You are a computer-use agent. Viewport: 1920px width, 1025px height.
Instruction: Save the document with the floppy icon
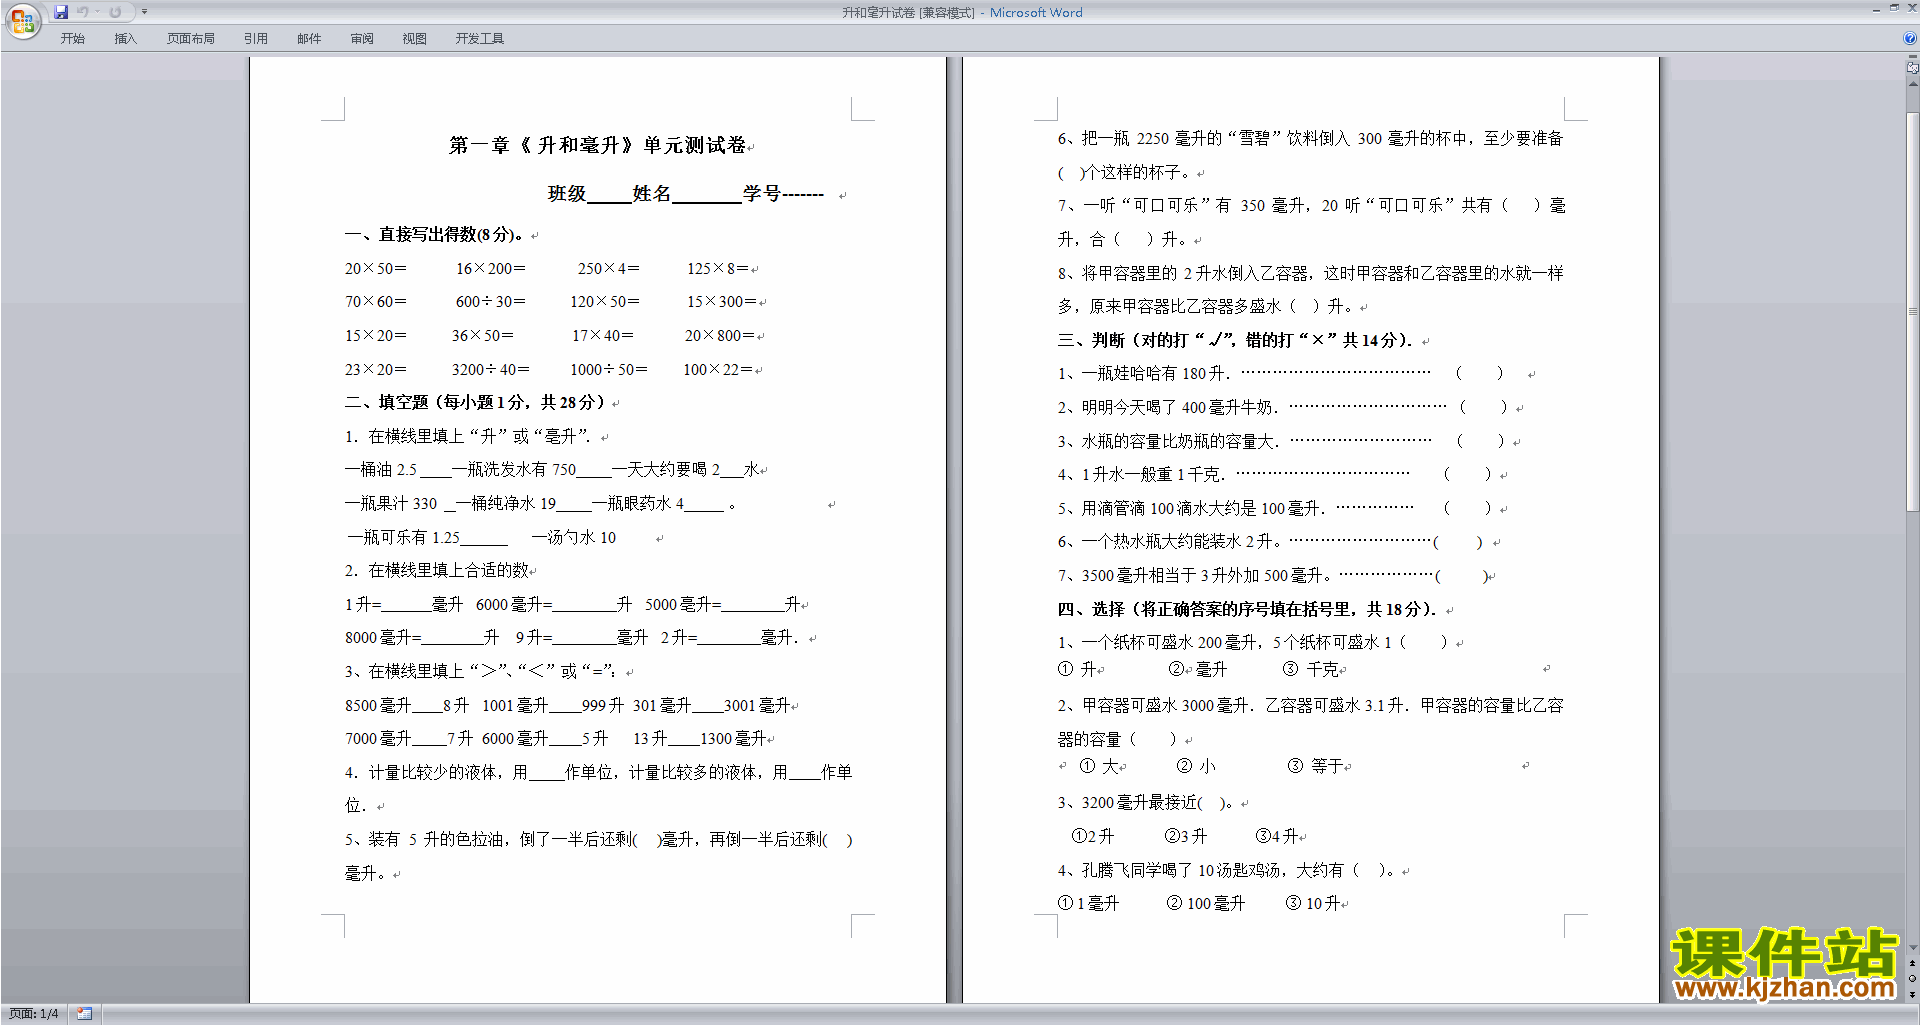(61, 12)
